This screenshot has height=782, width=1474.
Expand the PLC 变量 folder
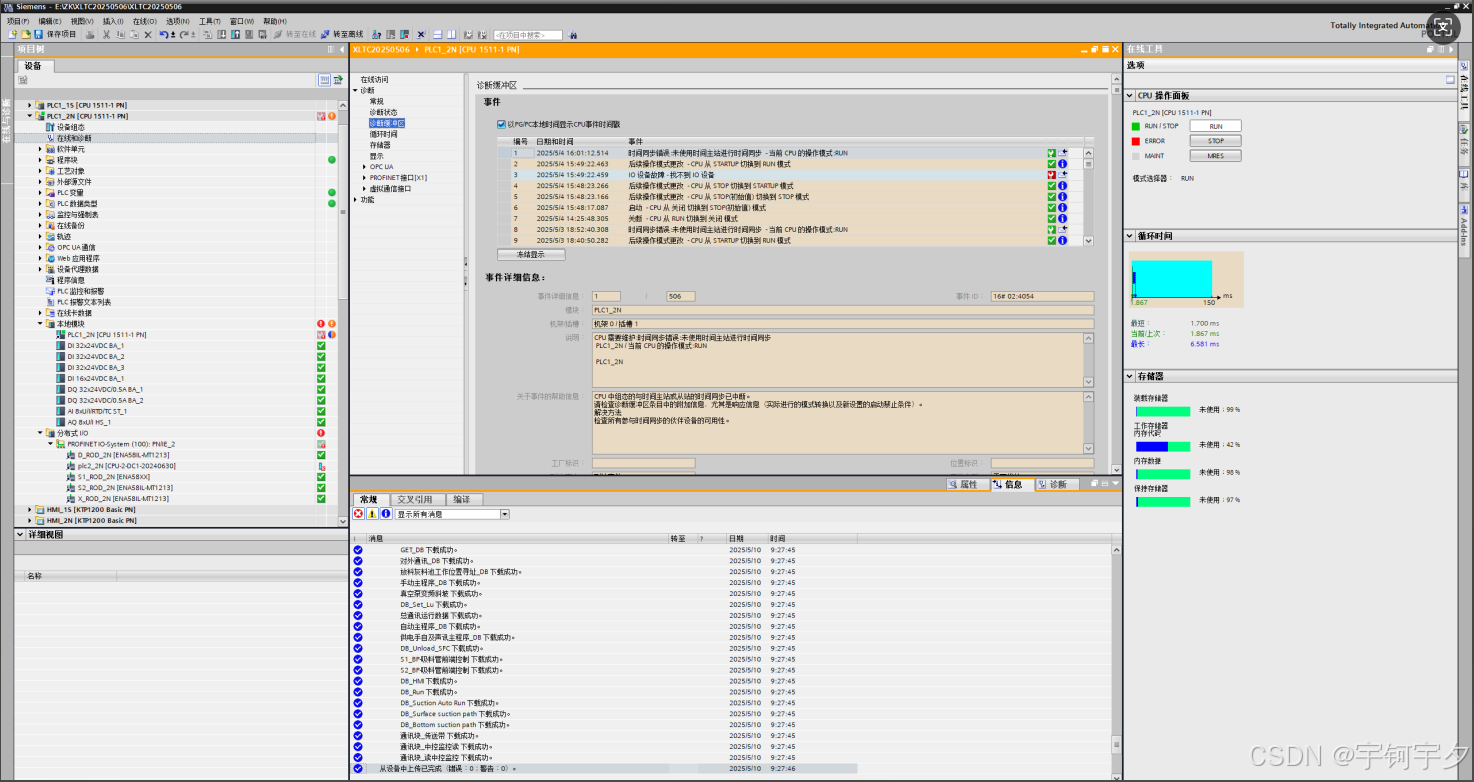click(41, 192)
